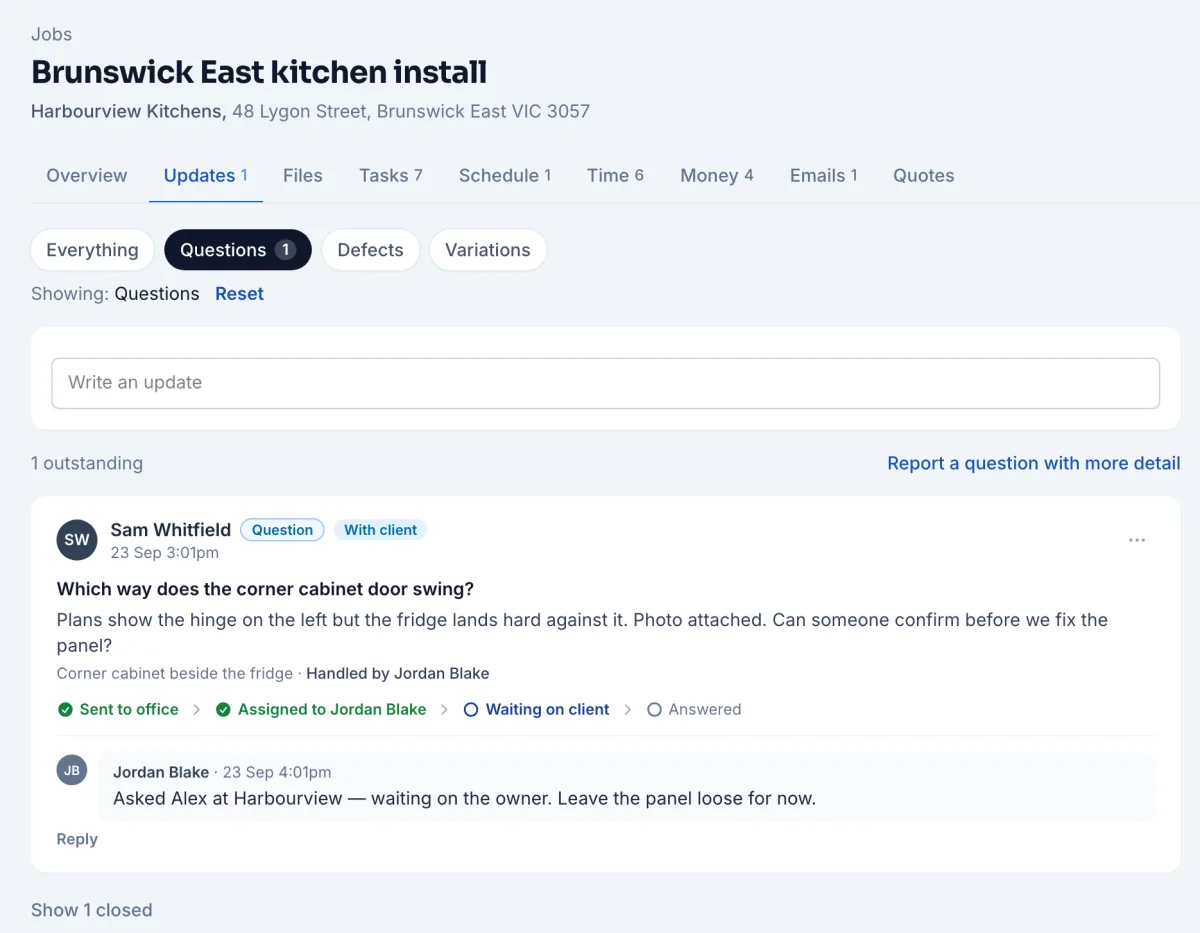
Task: Select the Assigned to Jordan Blake step
Action: (x=322, y=710)
